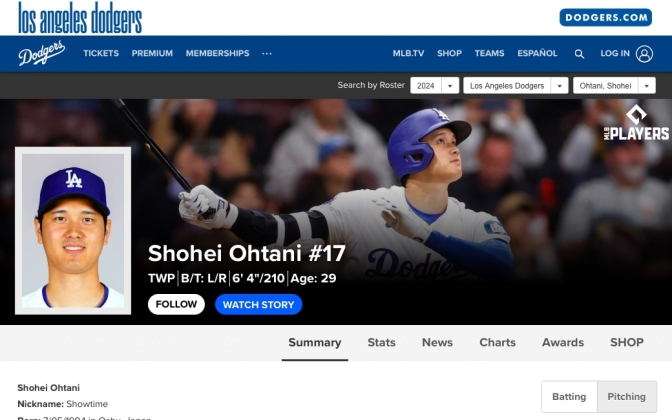Click the MLB Players logo
672x420 pixels.
click(636, 123)
